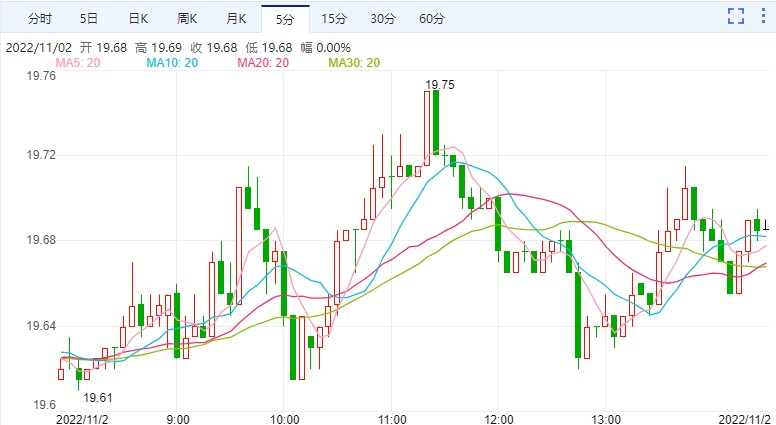This screenshot has width=776, height=425.
Task: Click the tall green candle below 19.75
Action: [436, 122]
